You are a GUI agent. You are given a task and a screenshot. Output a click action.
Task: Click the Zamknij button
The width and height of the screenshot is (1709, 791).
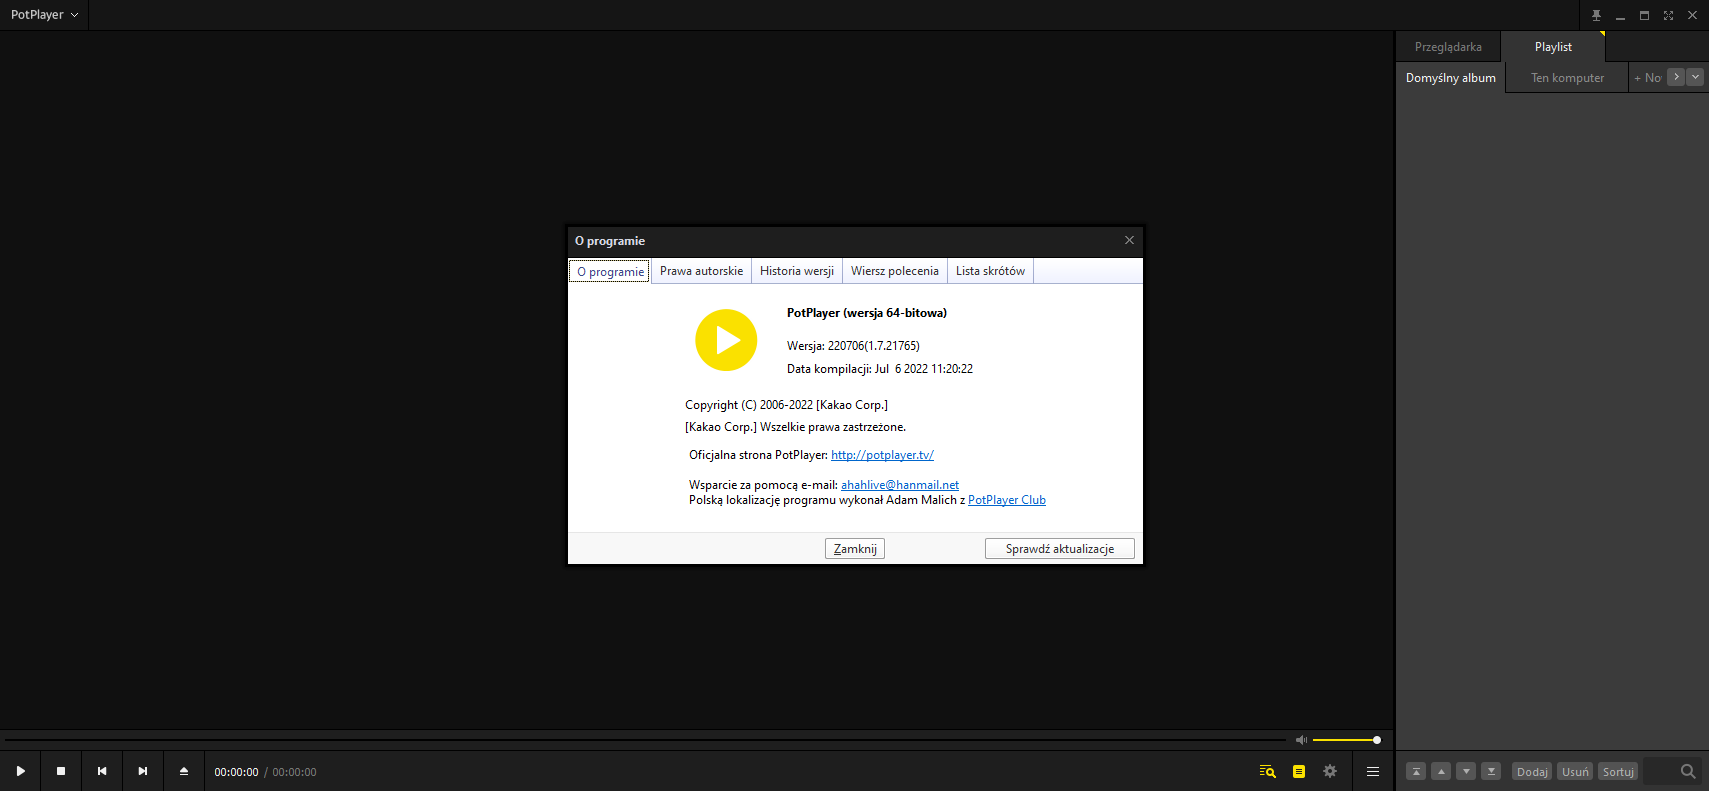coord(855,549)
